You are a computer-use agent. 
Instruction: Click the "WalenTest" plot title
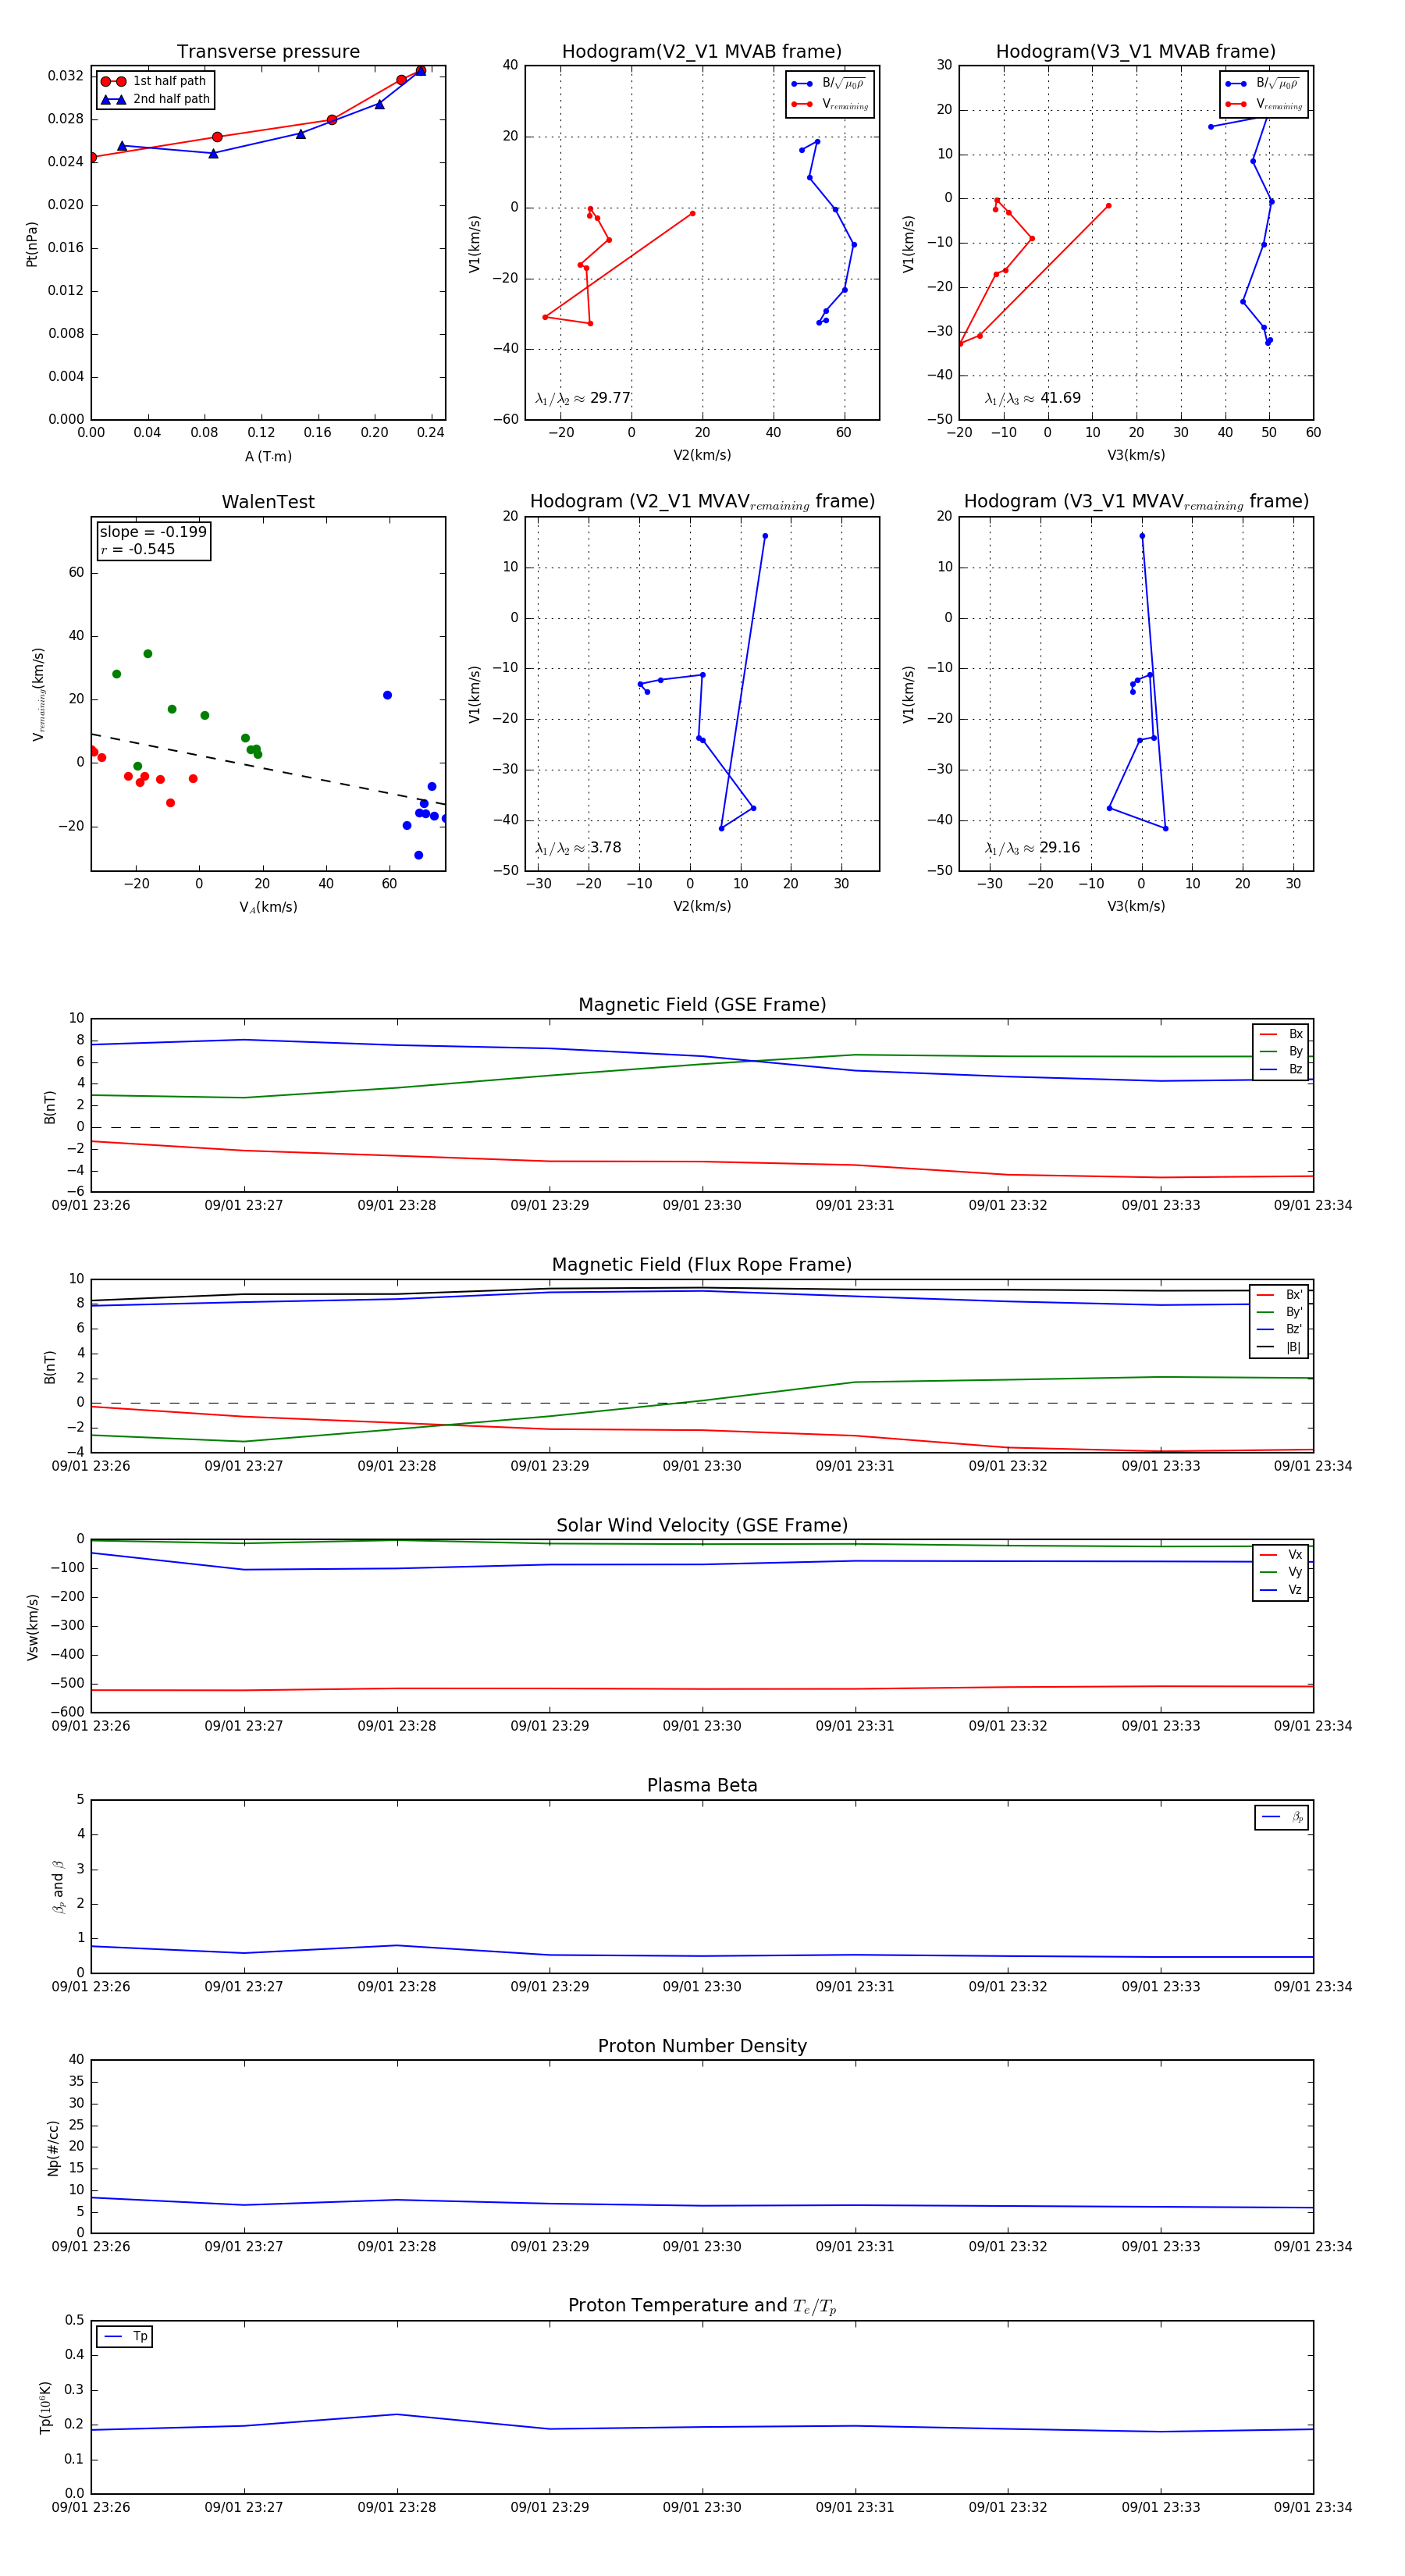pyautogui.click(x=268, y=502)
